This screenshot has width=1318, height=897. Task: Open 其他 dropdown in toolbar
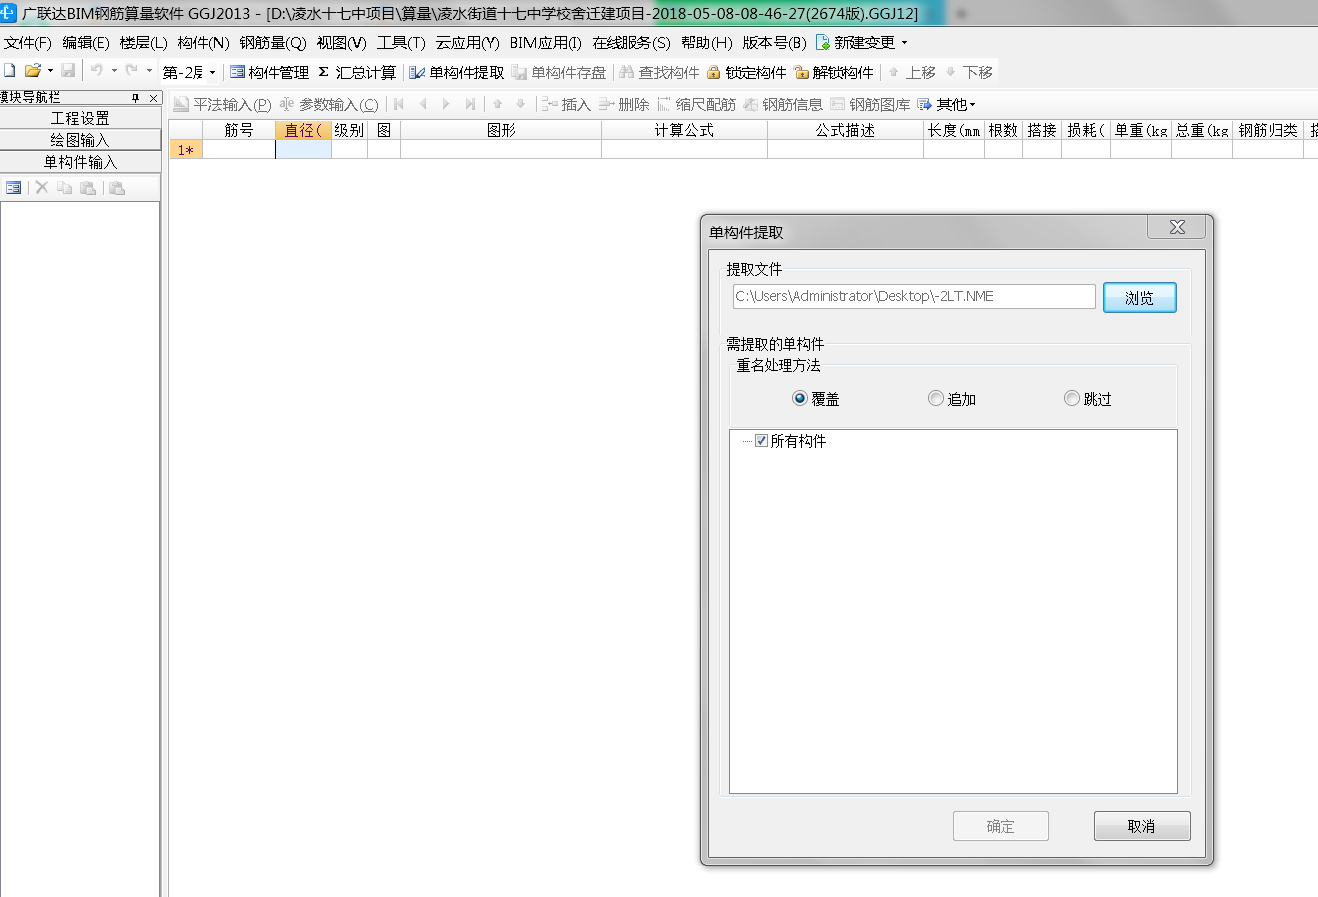point(946,104)
